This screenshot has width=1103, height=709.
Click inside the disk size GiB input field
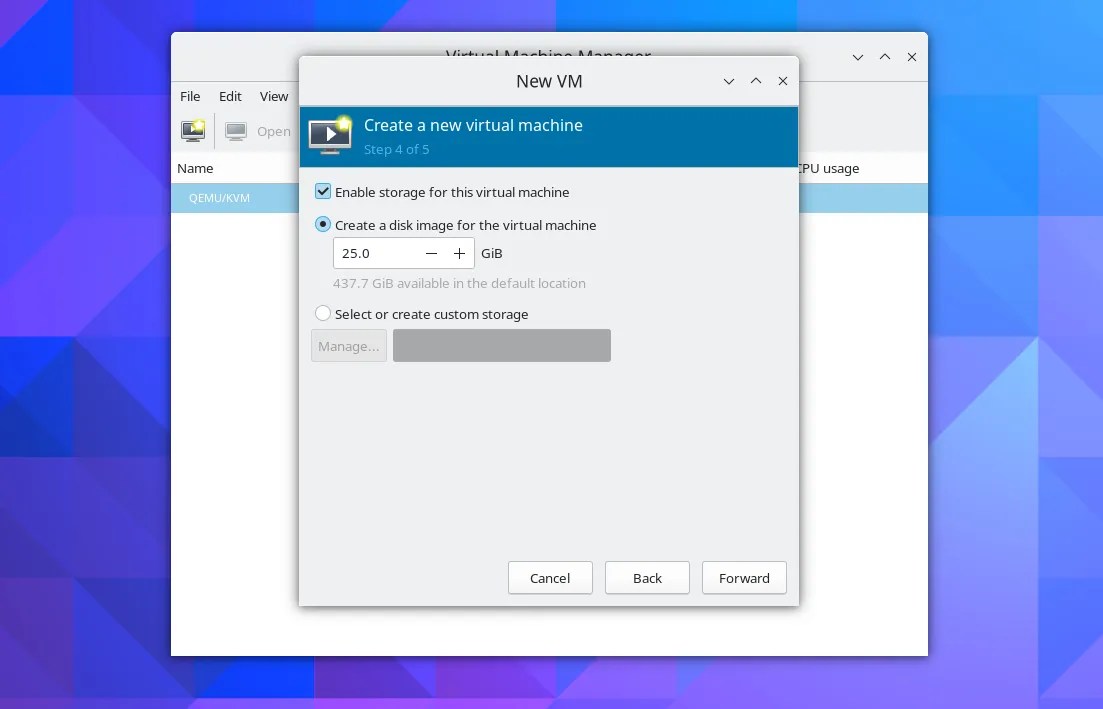pyautogui.click(x=375, y=253)
